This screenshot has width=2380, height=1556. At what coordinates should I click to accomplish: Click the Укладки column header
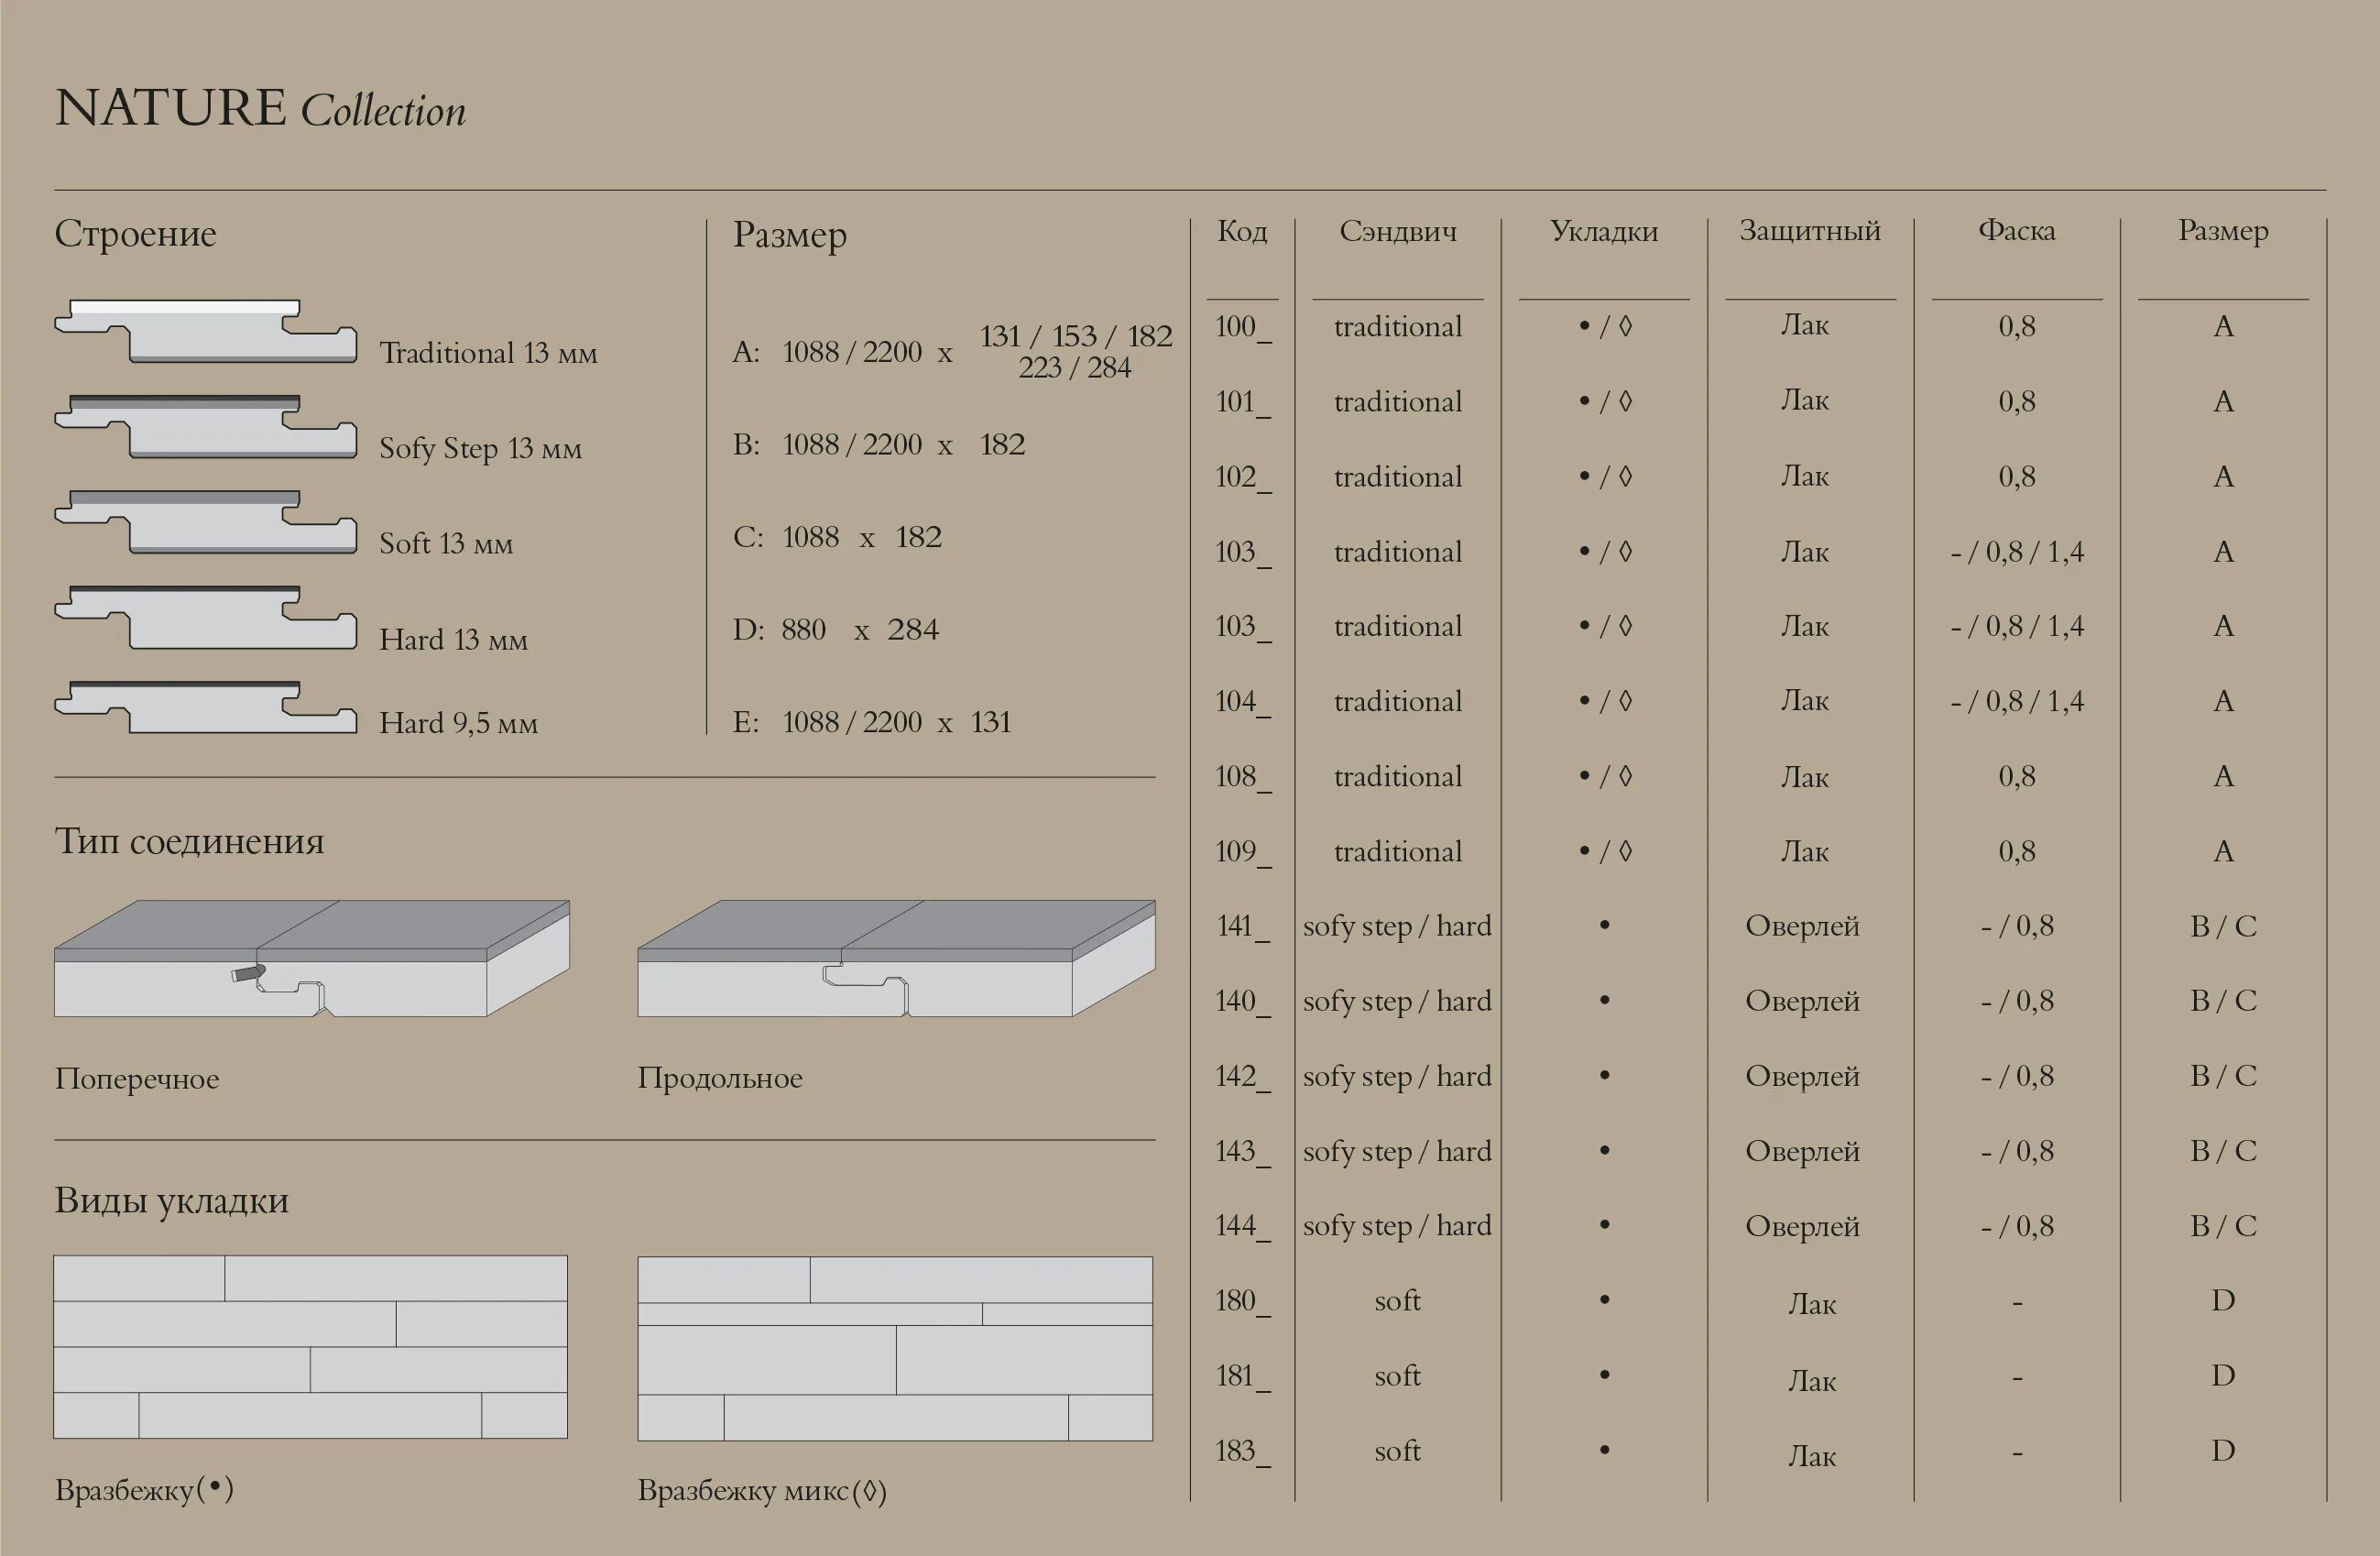(1604, 232)
